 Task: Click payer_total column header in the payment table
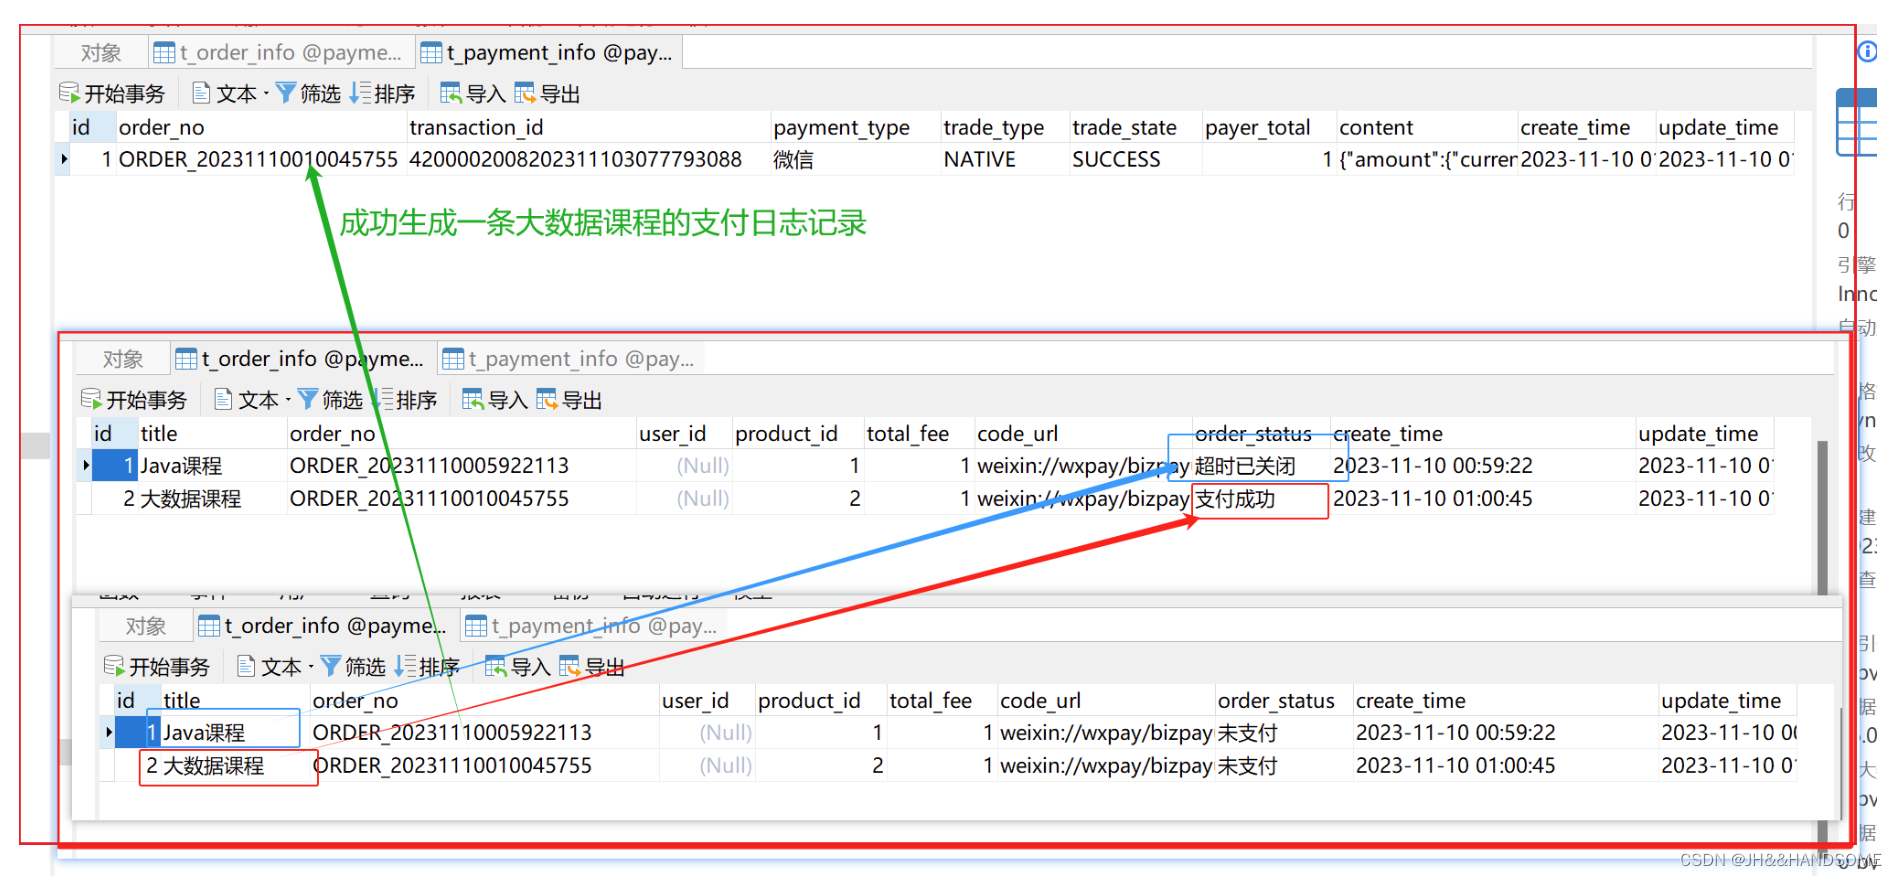click(1269, 127)
